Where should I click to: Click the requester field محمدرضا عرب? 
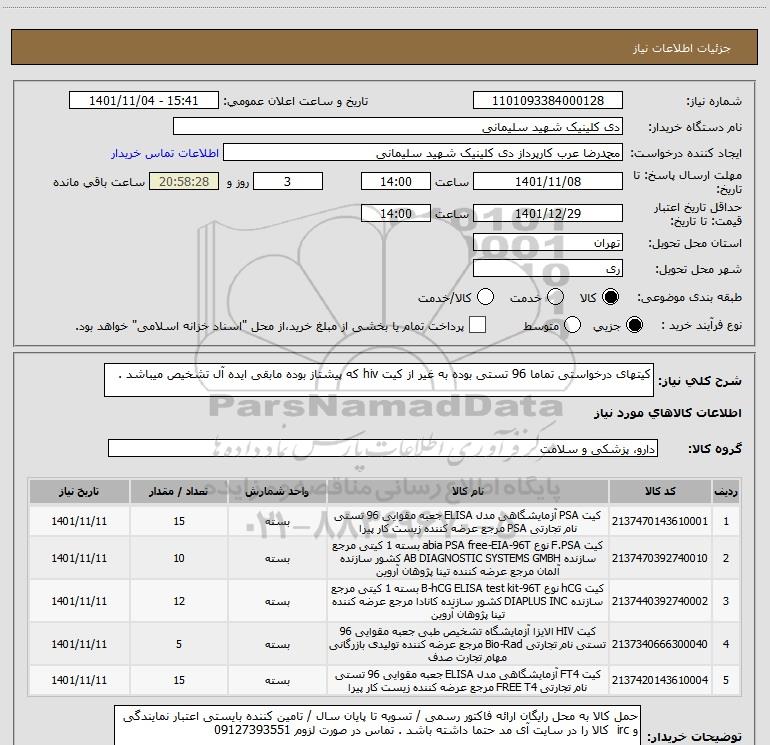click(x=423, y=153)
